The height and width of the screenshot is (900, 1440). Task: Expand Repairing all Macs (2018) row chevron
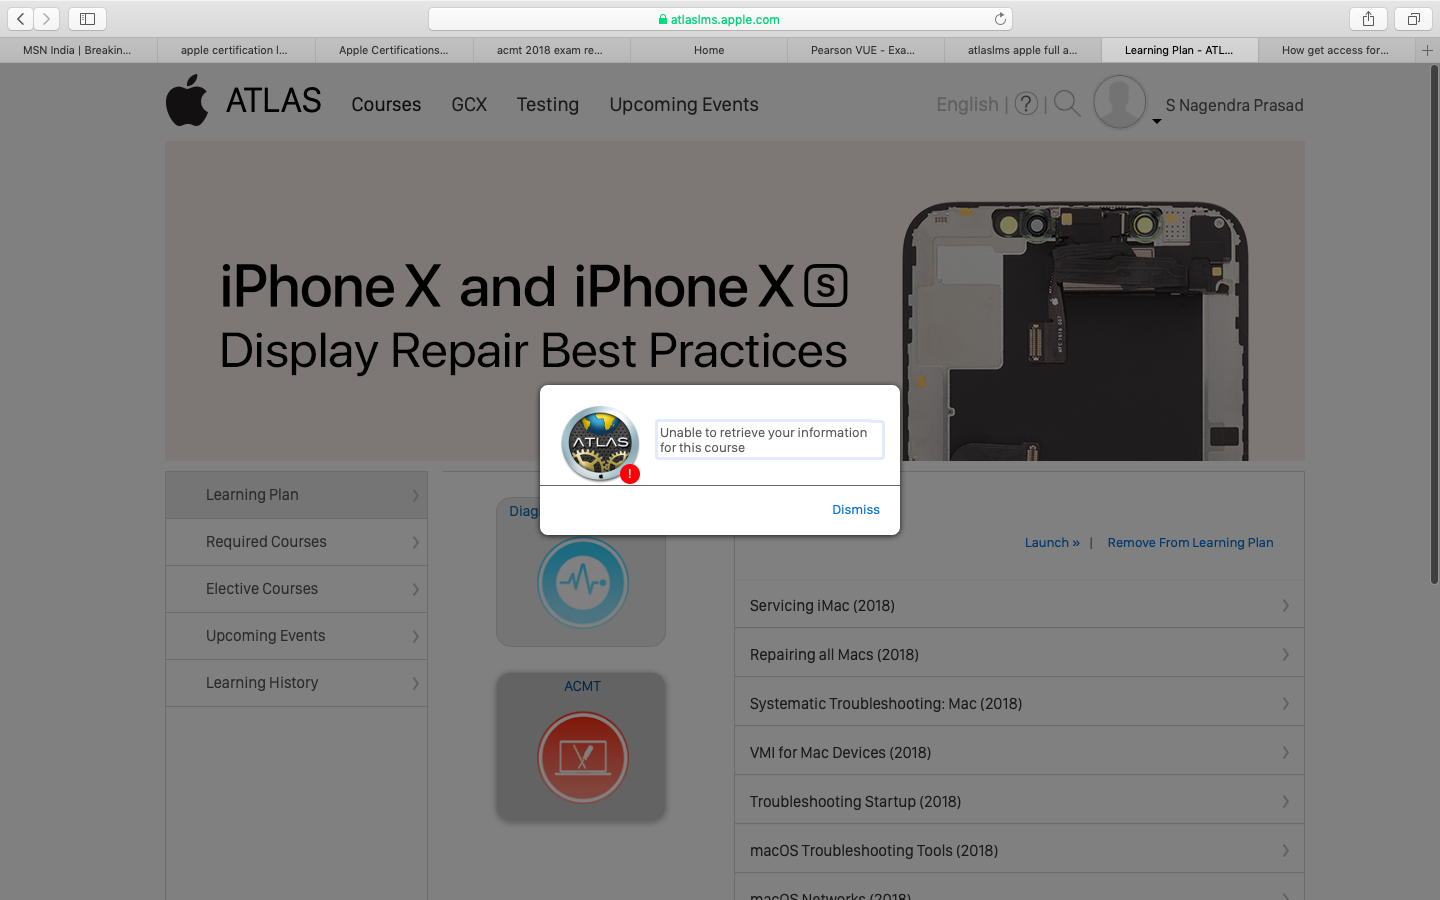1285,654
